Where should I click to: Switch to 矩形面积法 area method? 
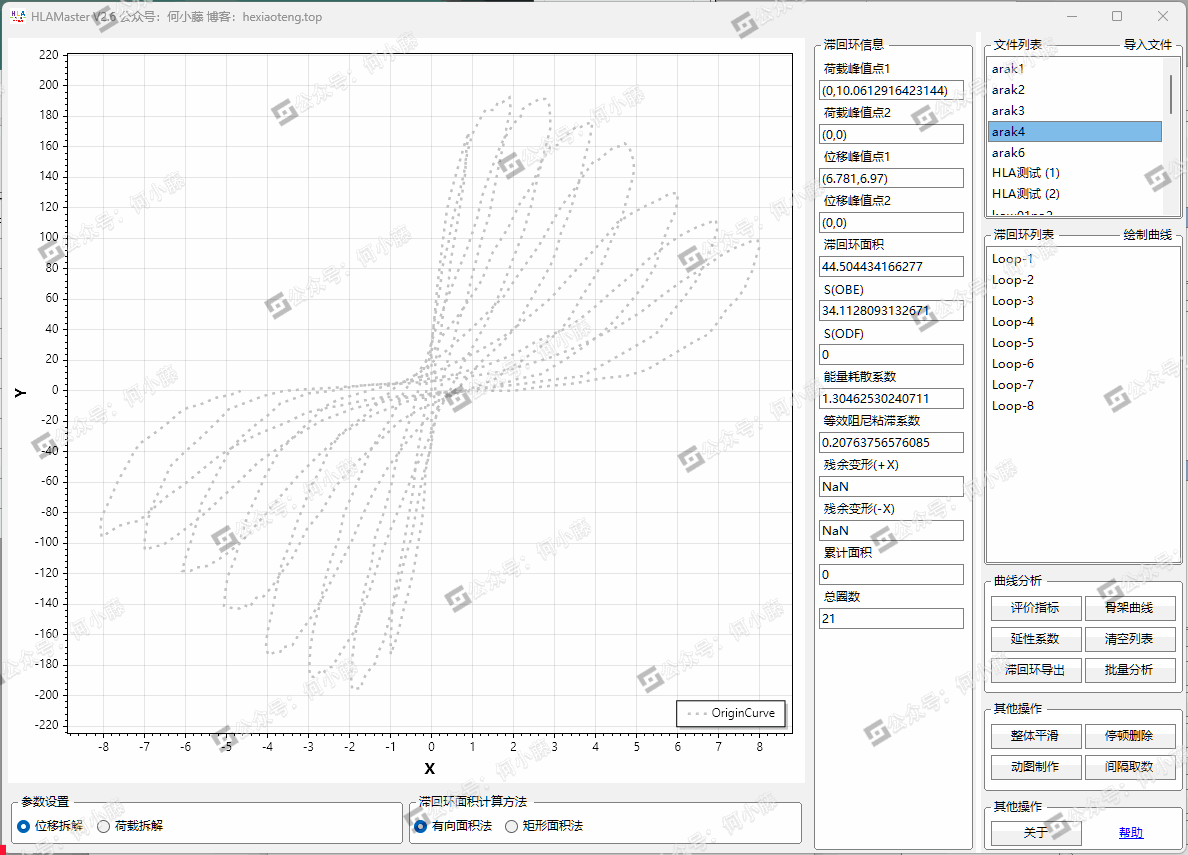tap(512, 826)
